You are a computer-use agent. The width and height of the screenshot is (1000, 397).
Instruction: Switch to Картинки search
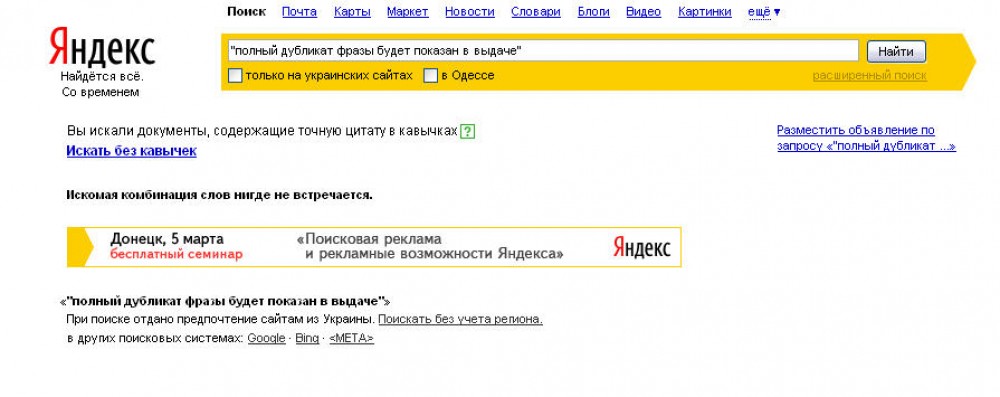tap(705, 11)
